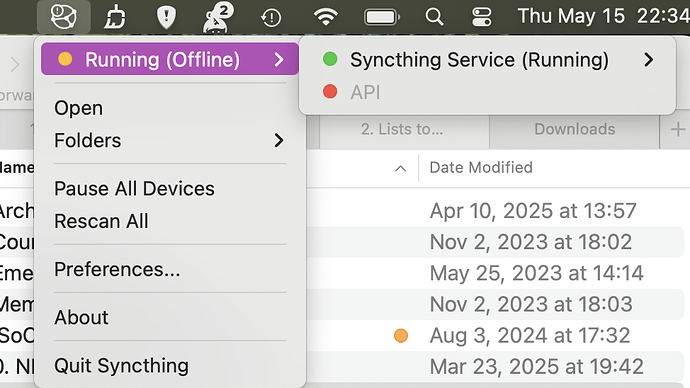Image resolution: width=690 pixels, height=388 pixels.
Task: Click Finder forward navigation arrow
Action: click(15, 65)
